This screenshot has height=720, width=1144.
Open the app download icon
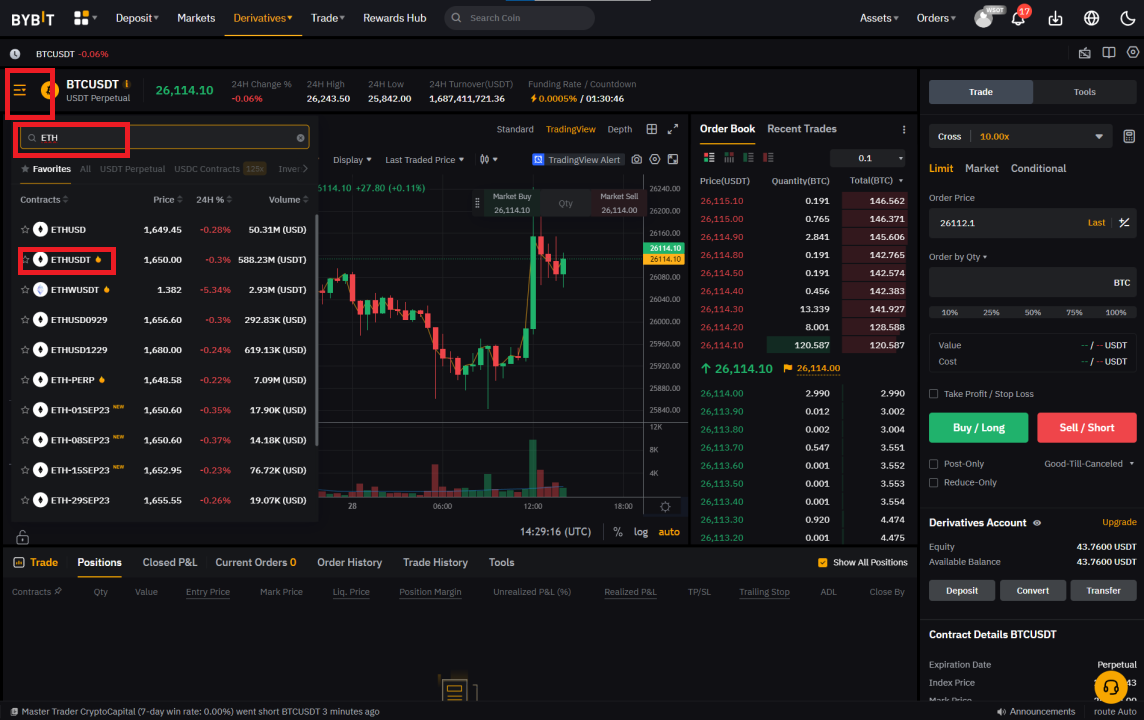[x=1055, y=18]
